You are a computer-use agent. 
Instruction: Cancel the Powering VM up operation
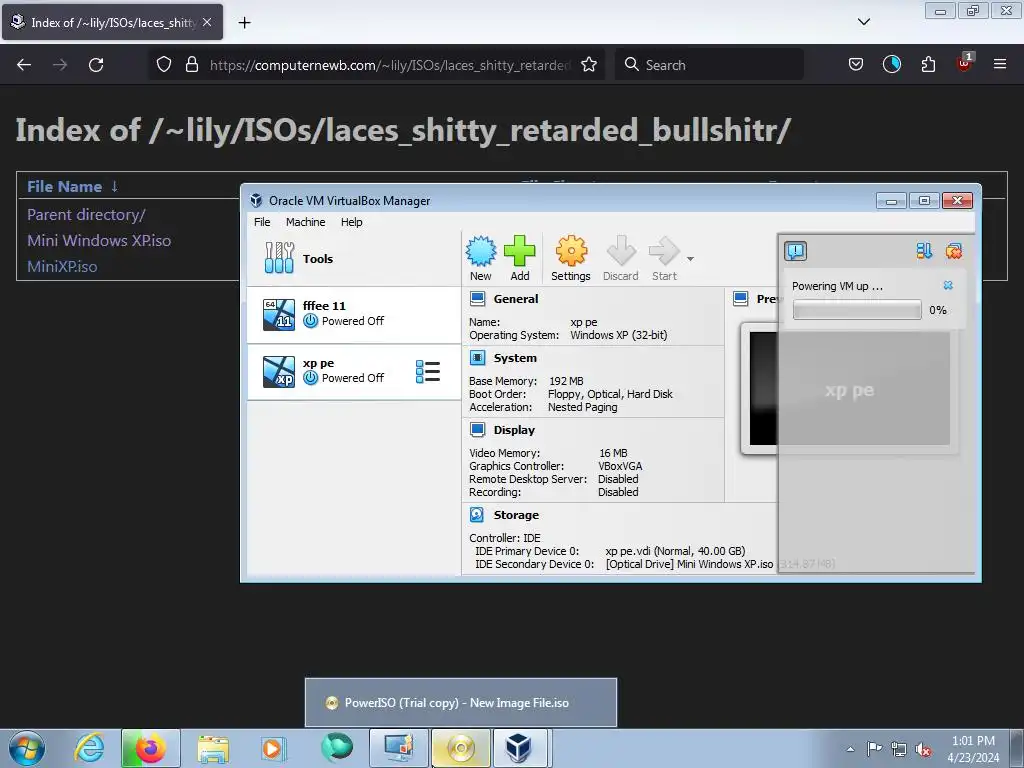click(948, 285)
